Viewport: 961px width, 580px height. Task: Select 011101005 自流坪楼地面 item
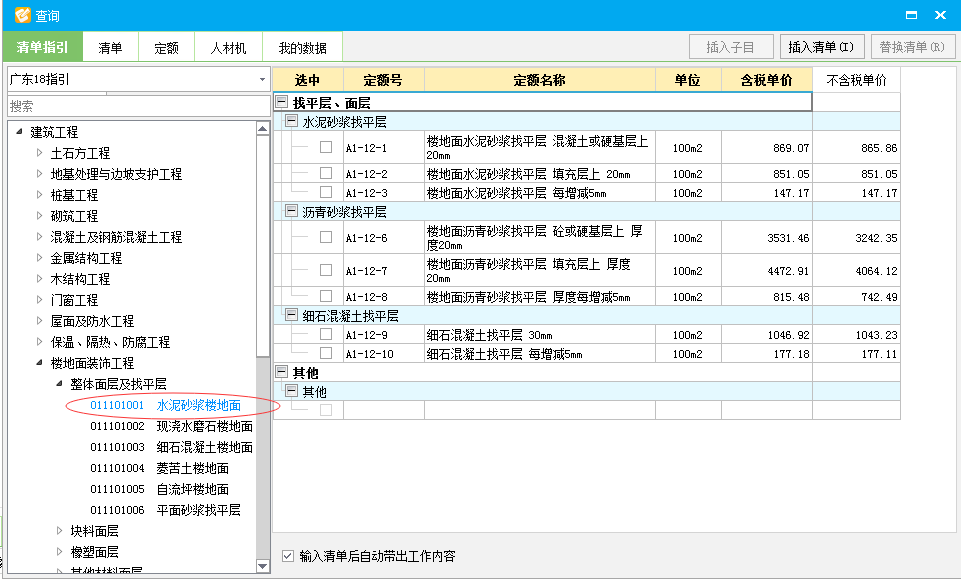coord(159,489)
